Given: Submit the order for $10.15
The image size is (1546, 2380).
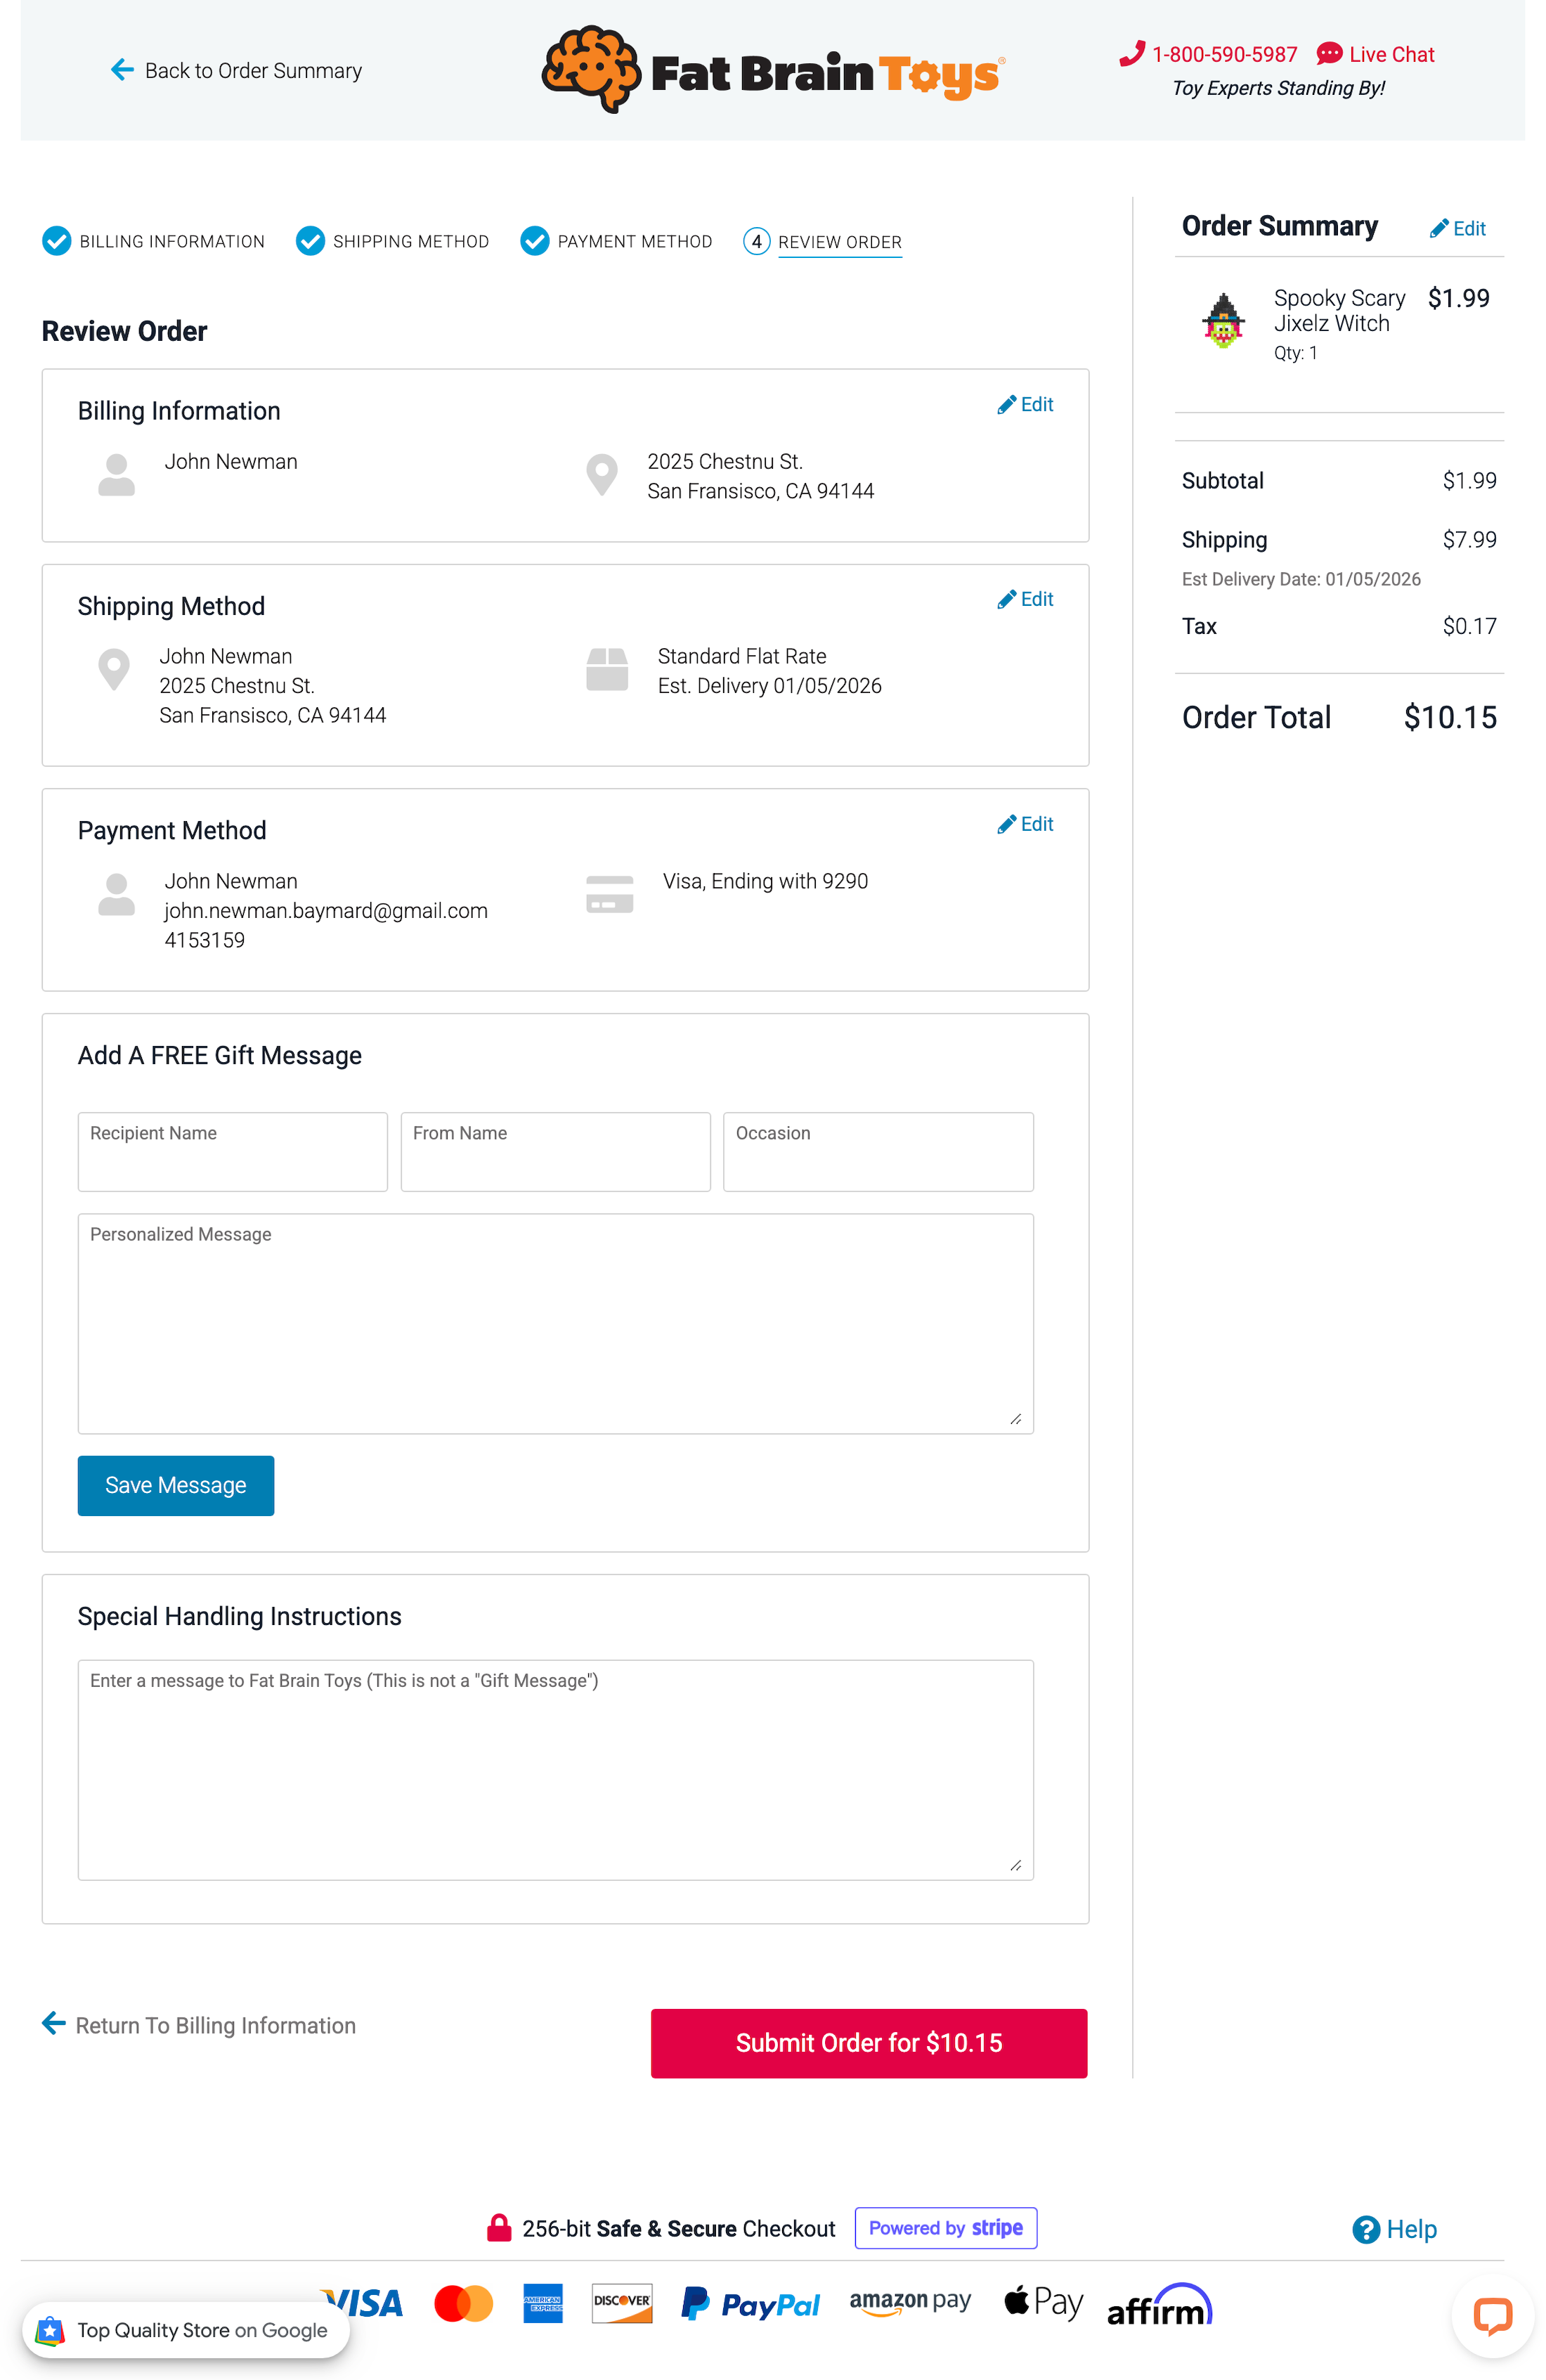Looking at the screenshot, I should click(868, 2043).
